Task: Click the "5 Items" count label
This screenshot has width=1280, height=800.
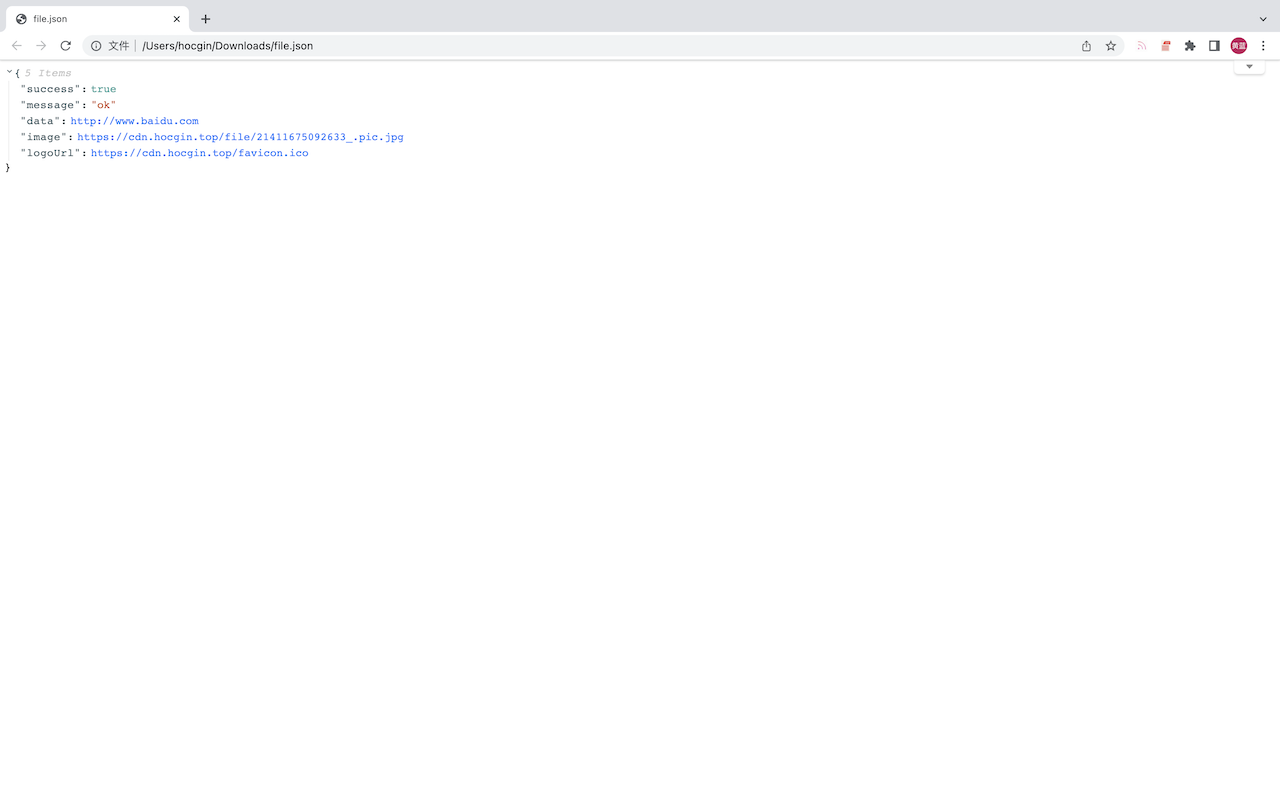Action: point(48,73)
